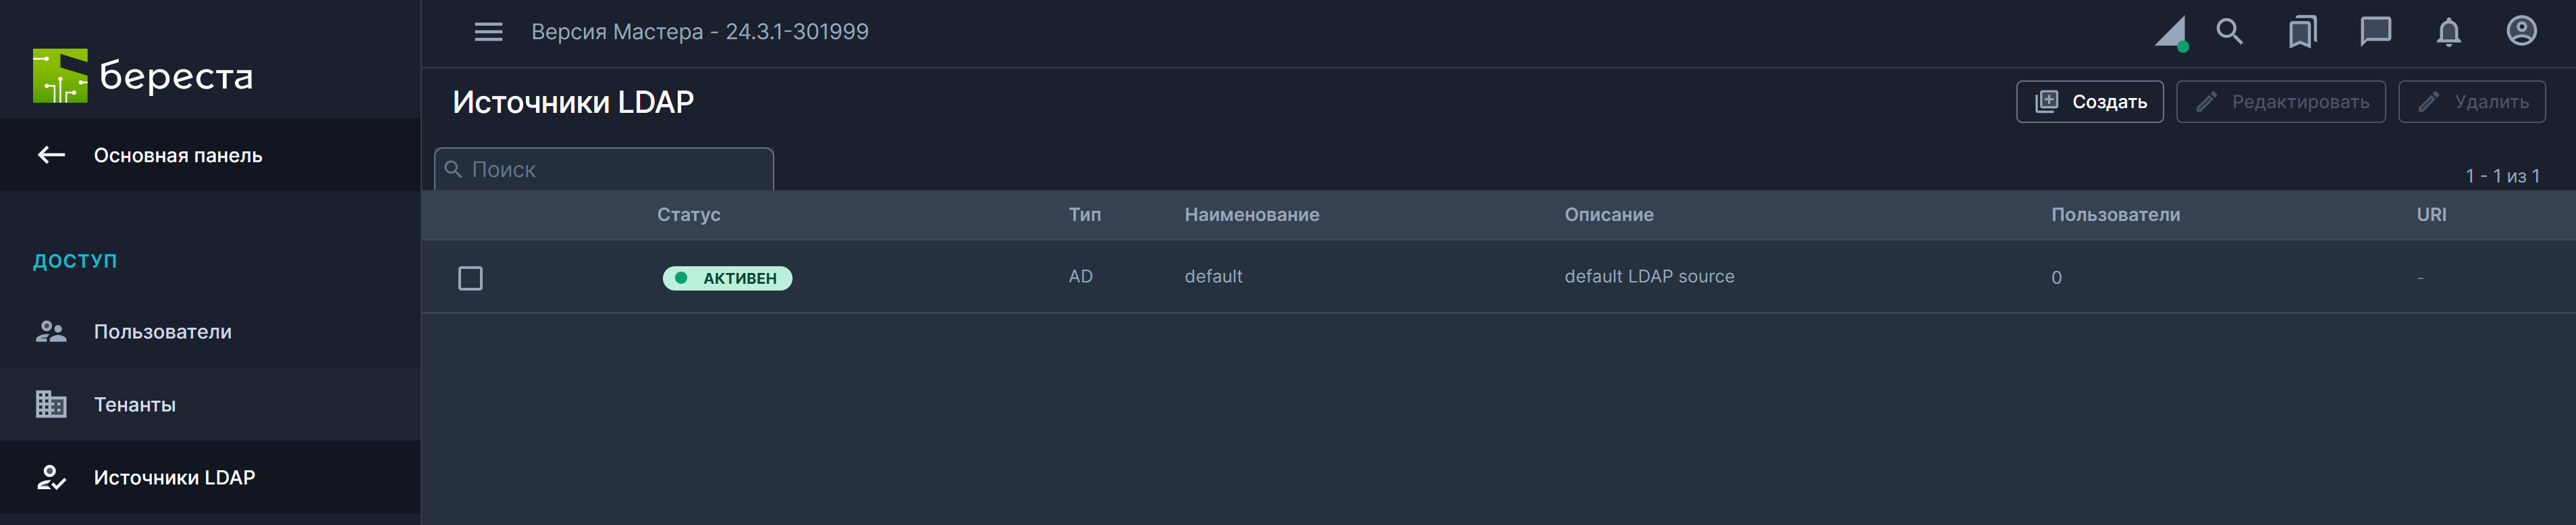Open the notifications bell
Viewport: 2576px width, 525px height.
pos(2448,33)
